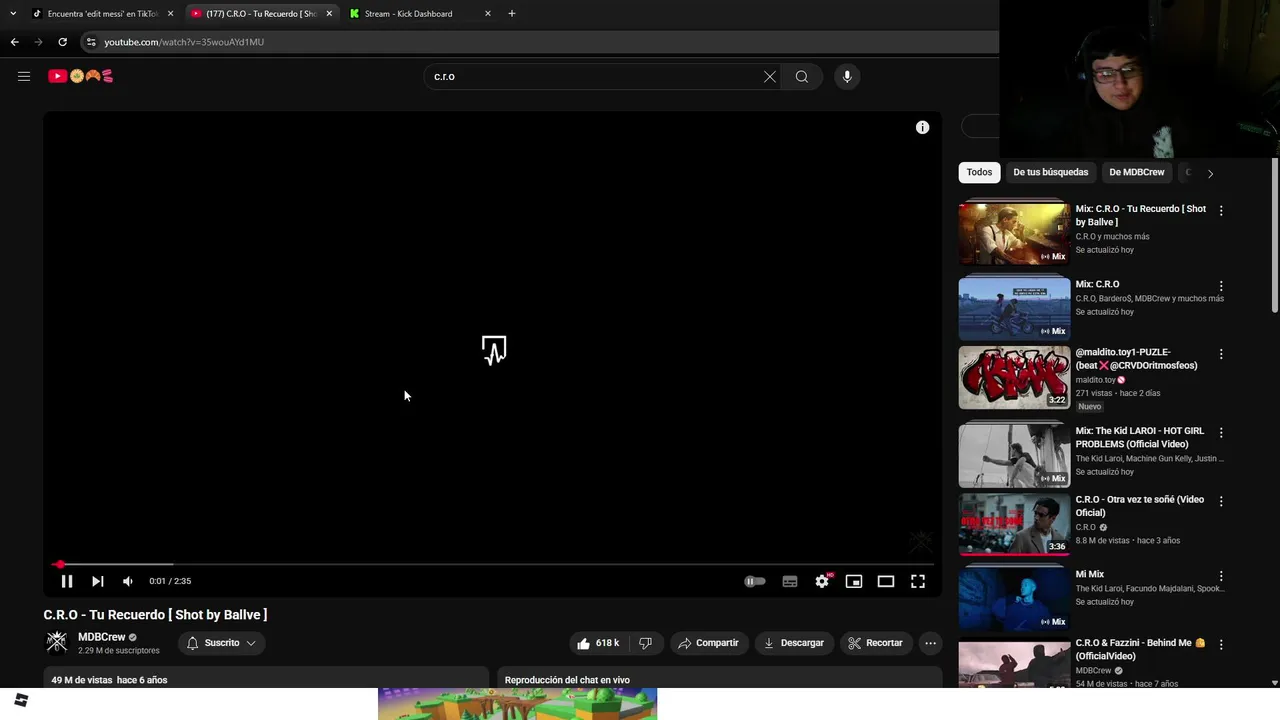Like the video with 618 k likes
The image size is (1280, 720).
[x=598, y=643]
